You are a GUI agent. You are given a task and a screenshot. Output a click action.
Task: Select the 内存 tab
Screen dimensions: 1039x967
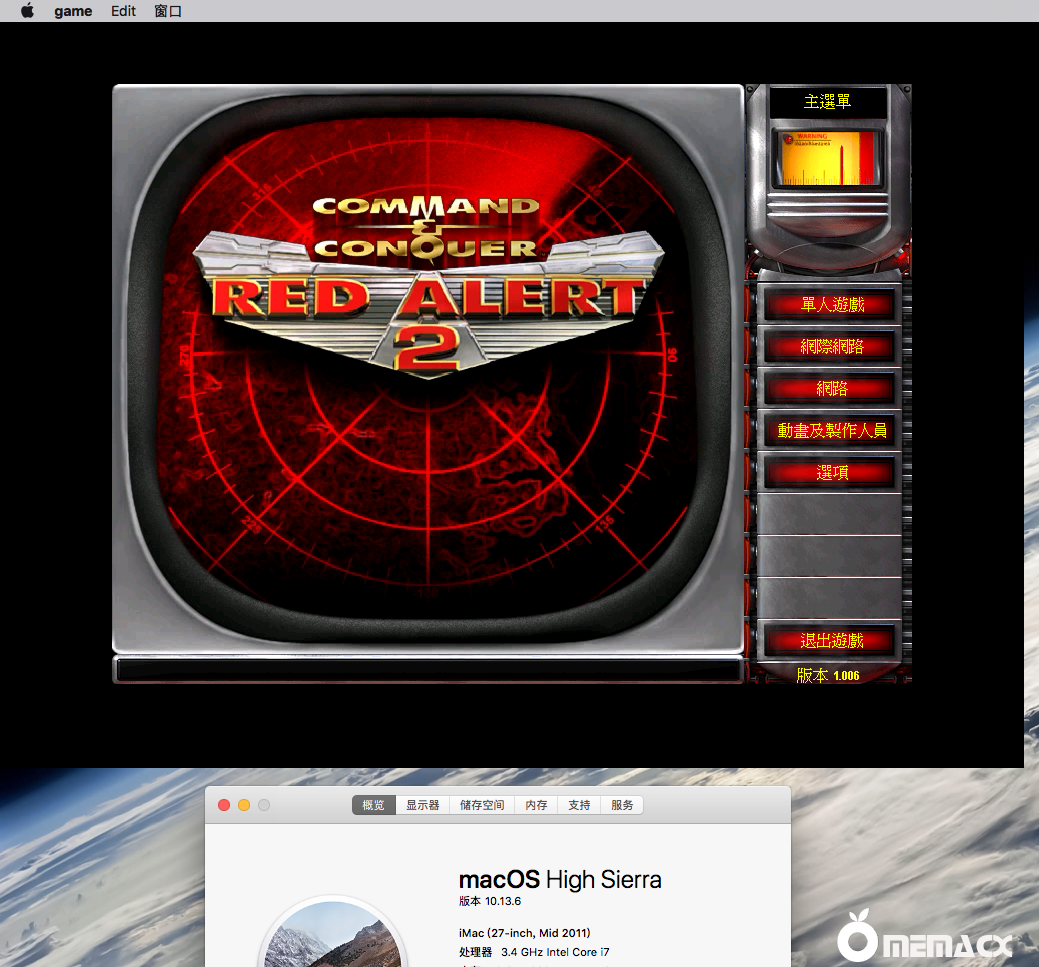(537, 805)
